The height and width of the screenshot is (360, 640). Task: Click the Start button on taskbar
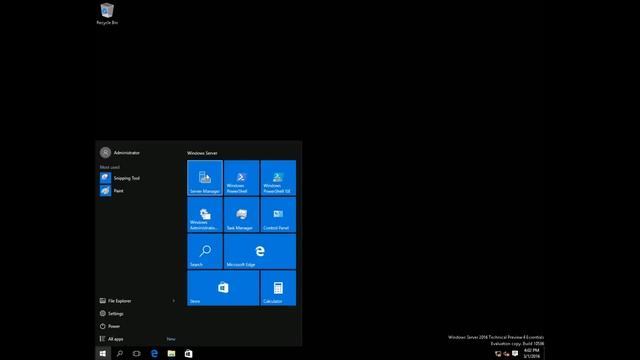pos(103,353)
